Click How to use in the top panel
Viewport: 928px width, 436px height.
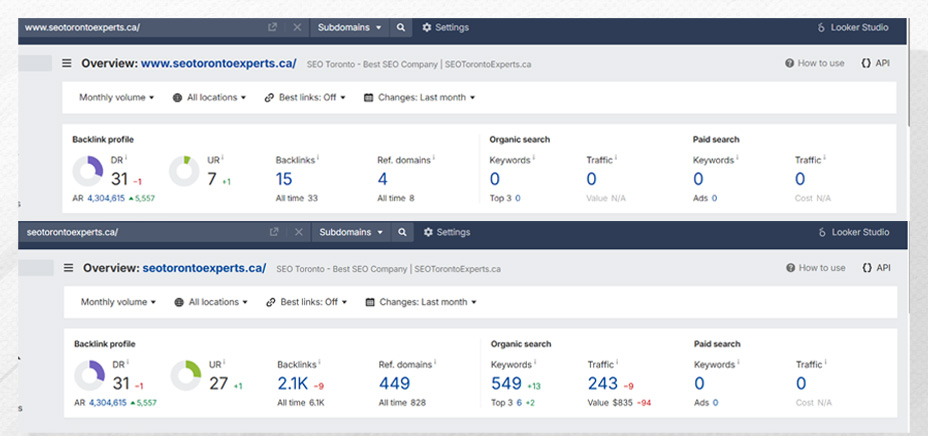pyautogui.click(x=814, y=63)
